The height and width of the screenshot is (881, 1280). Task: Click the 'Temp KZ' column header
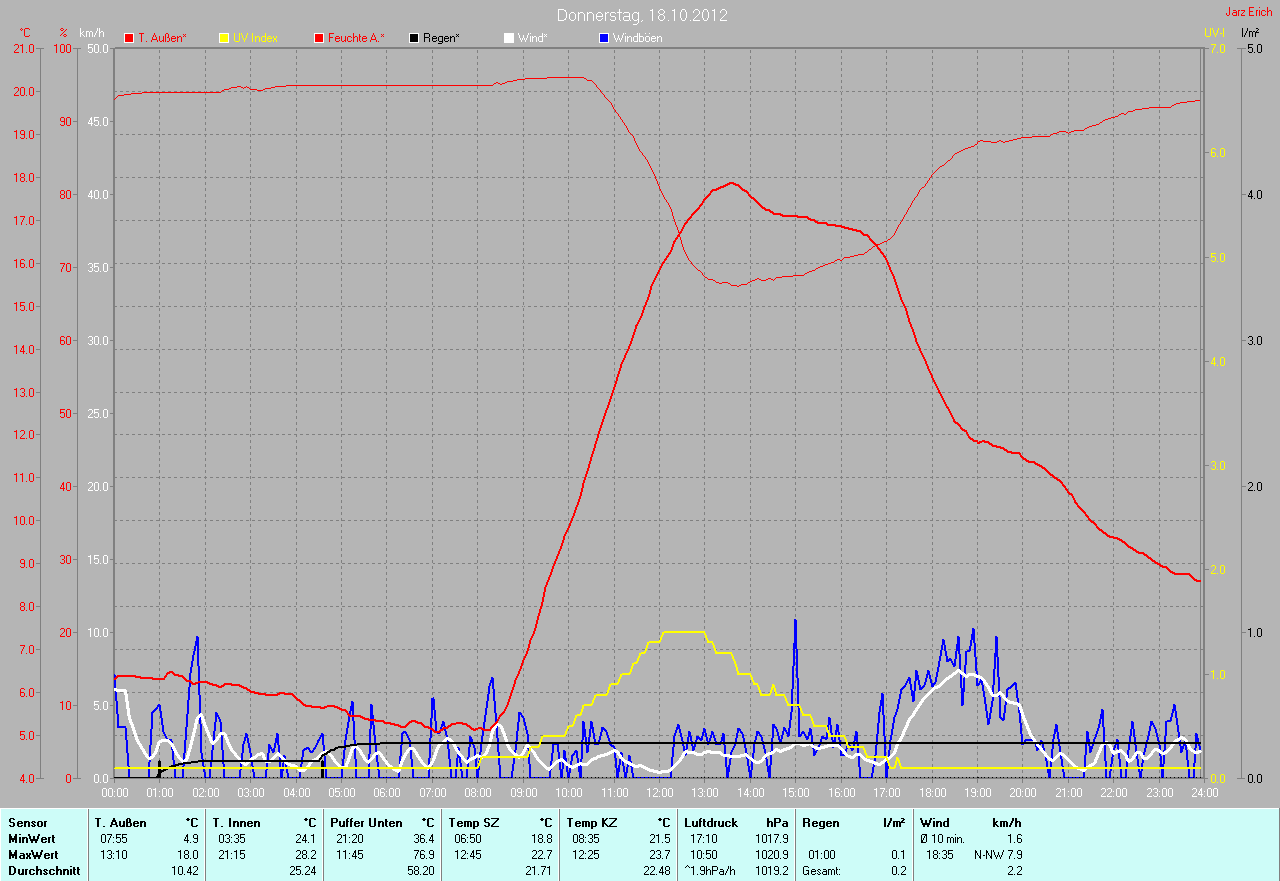[591, 823]
